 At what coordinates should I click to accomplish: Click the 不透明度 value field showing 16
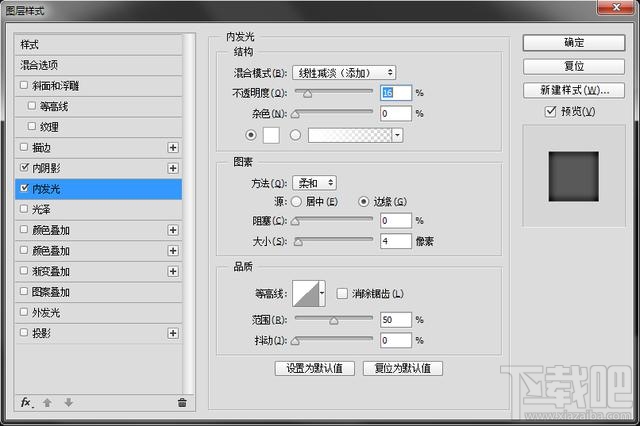(396, 93)
